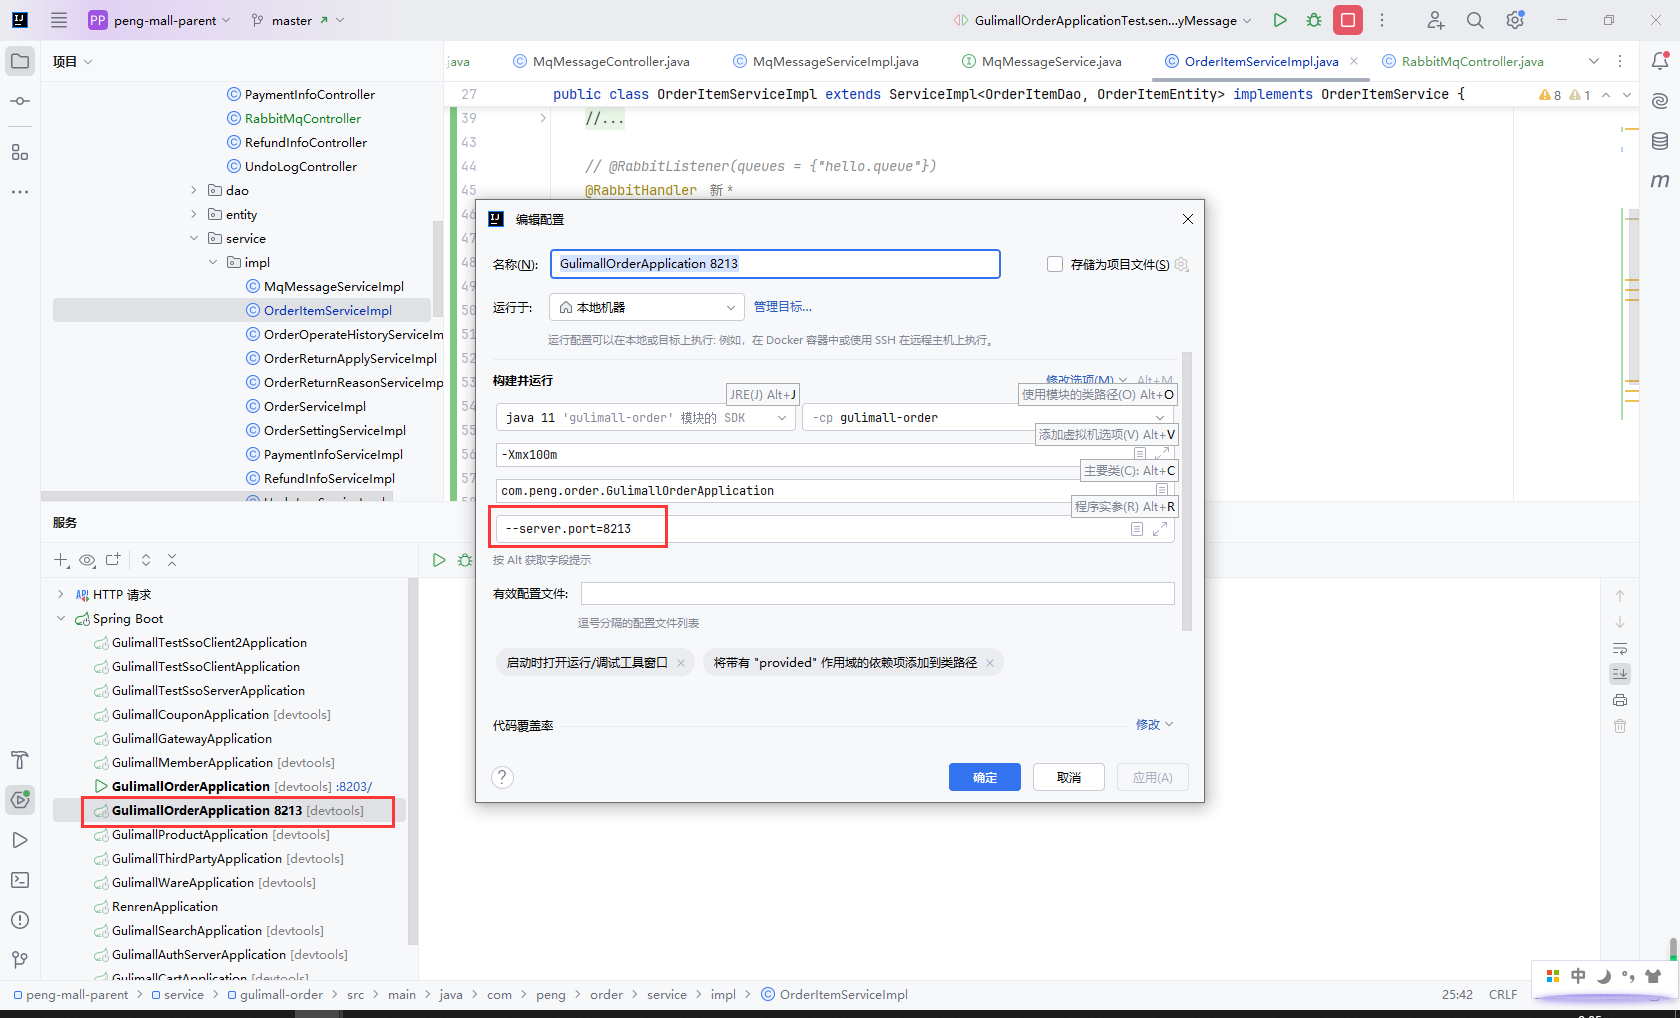Show the Project tool window folder icon
This screenshot has height=1018, width=1680.
click(x=20, y=61)
